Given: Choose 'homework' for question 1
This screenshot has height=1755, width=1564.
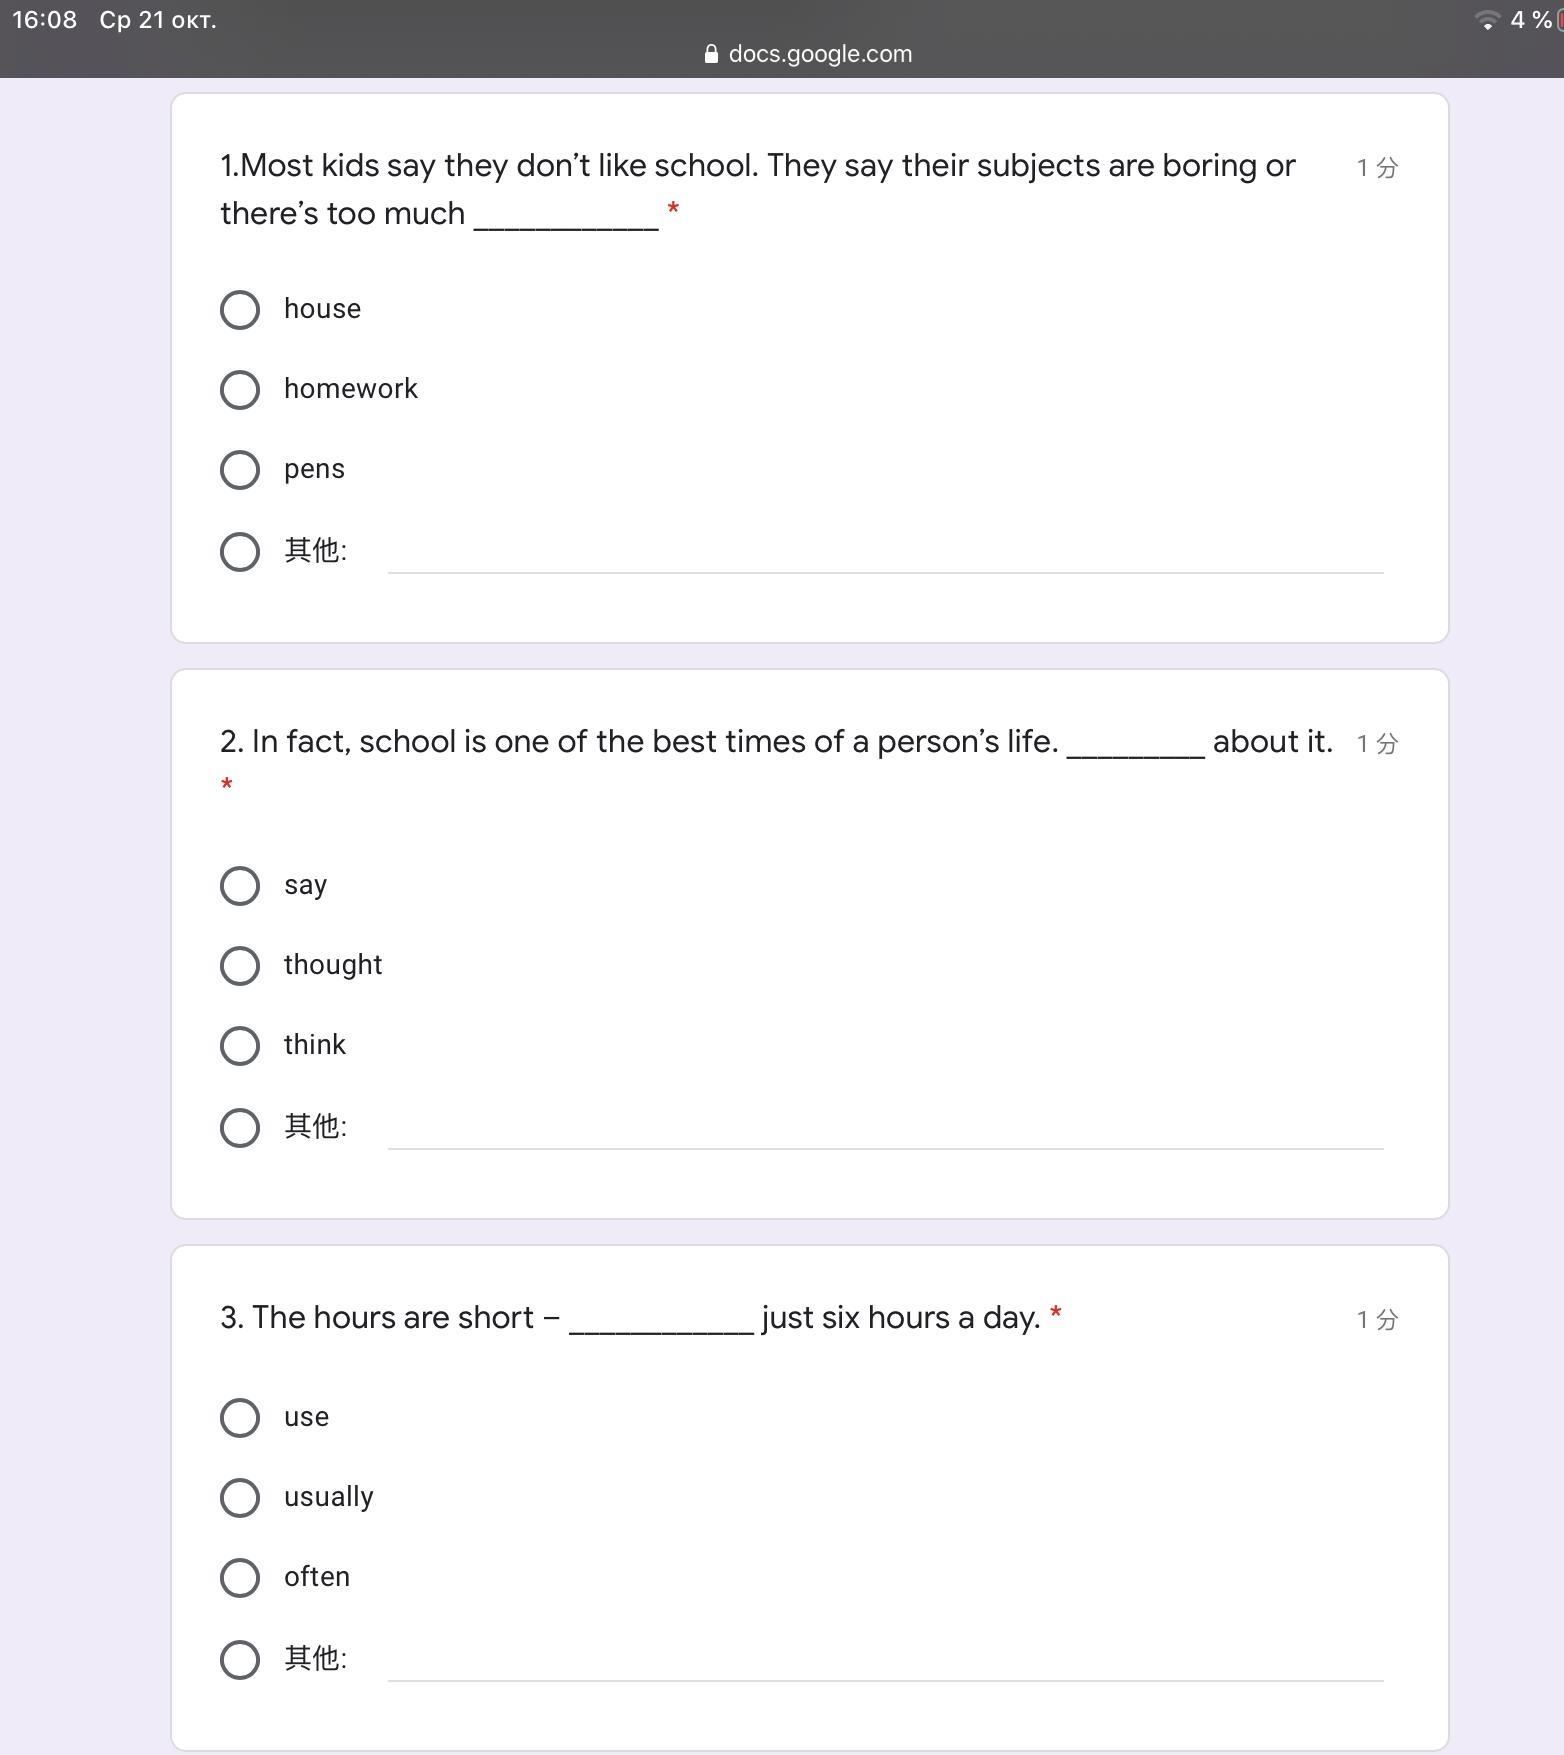Looking at the screenshot, I should 240,390.
